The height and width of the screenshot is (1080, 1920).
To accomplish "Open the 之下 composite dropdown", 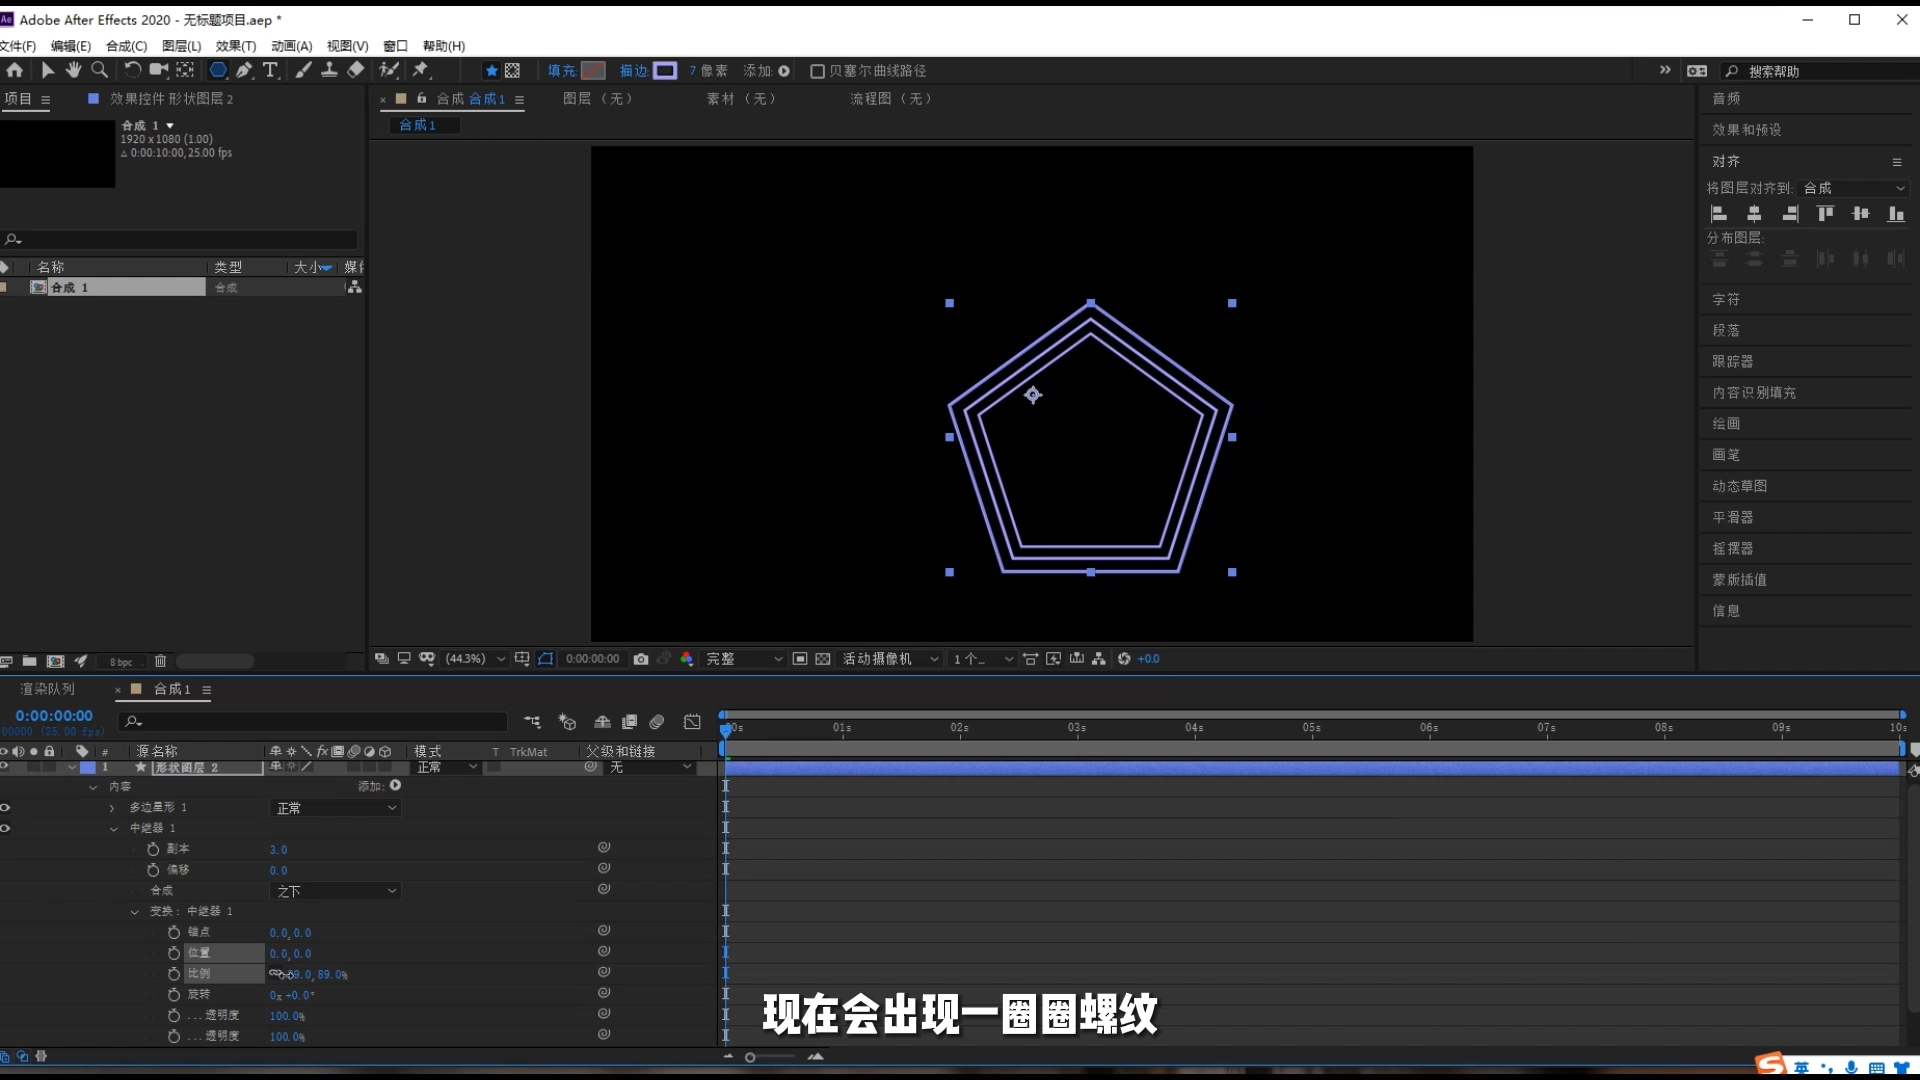I will 335,891.
